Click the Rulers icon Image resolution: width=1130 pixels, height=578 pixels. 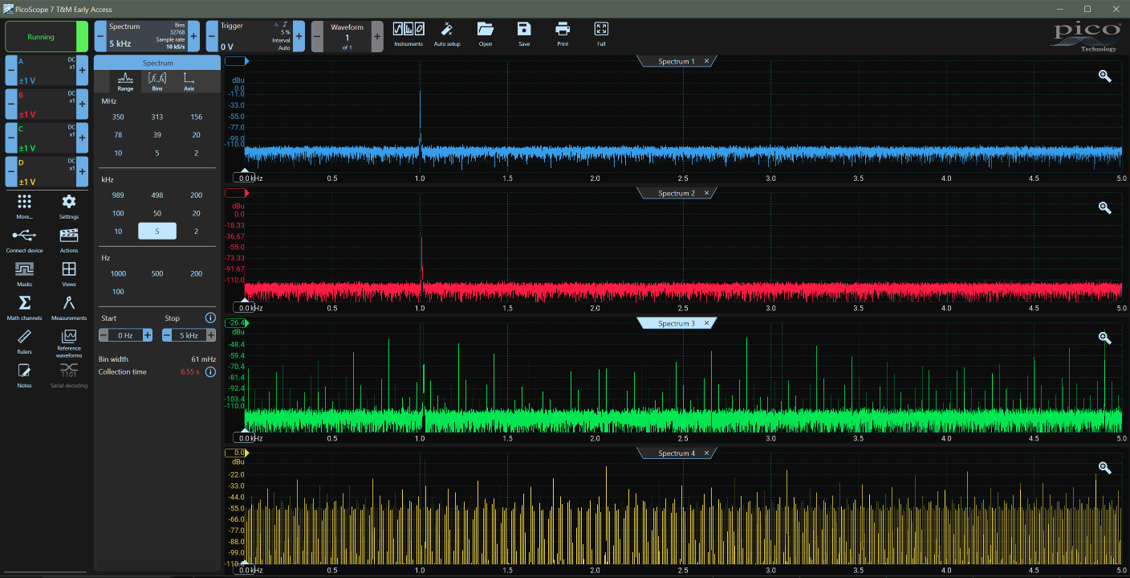pyautogui.click(x=24, y=341)
